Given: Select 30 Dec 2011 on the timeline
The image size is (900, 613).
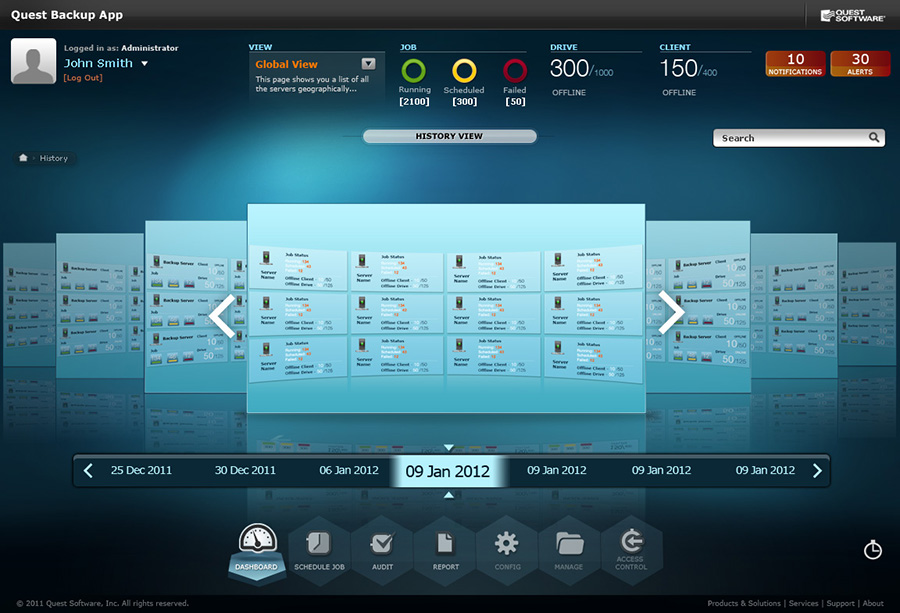Looking at the screenshot, I should (245, 470).
